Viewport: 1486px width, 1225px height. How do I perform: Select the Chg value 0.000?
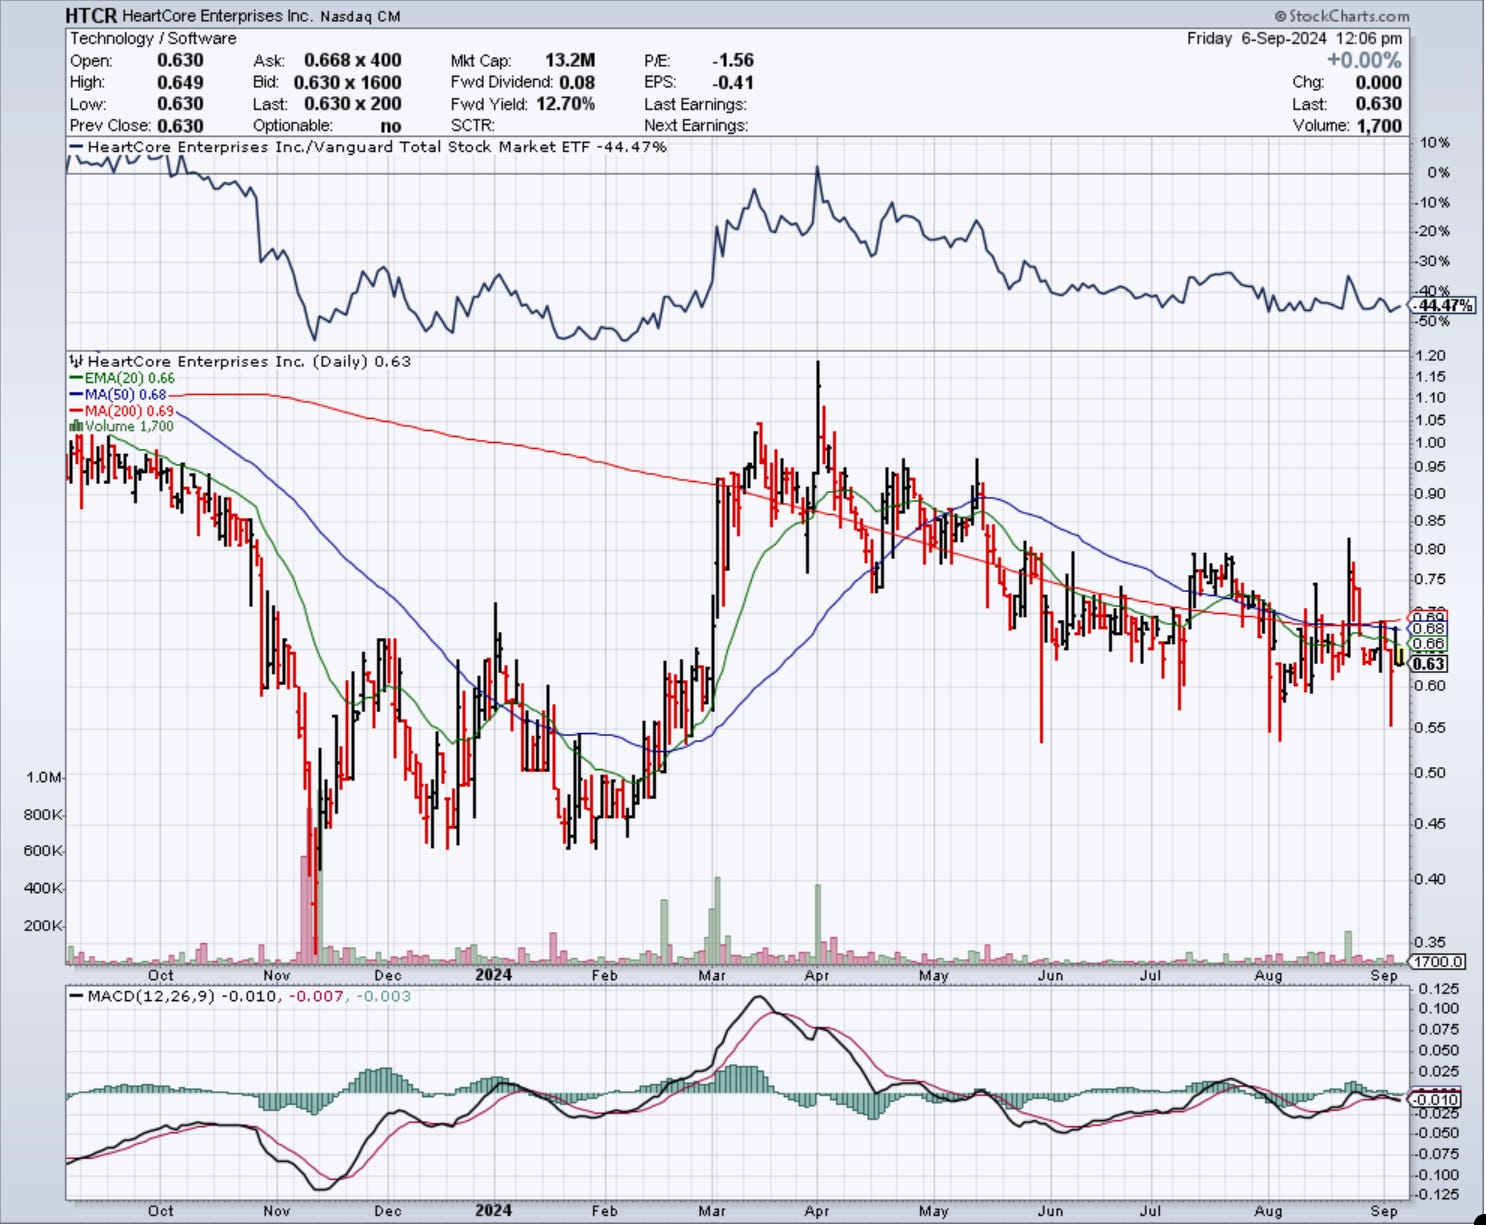pyautogui.click(x=1379, y=82)
